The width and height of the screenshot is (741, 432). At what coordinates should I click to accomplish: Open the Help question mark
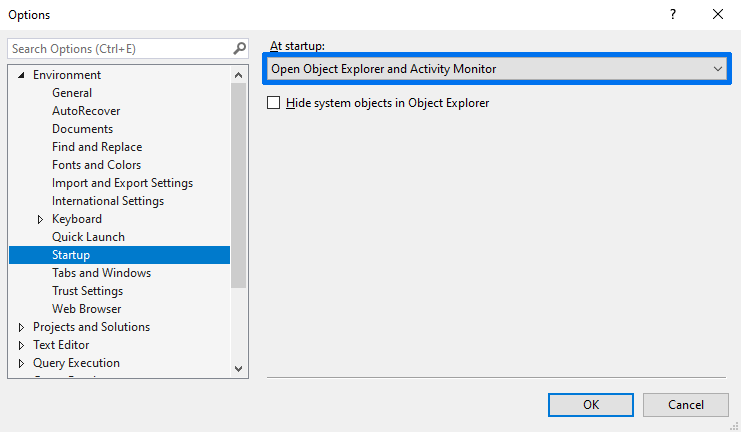coord(672,15)
